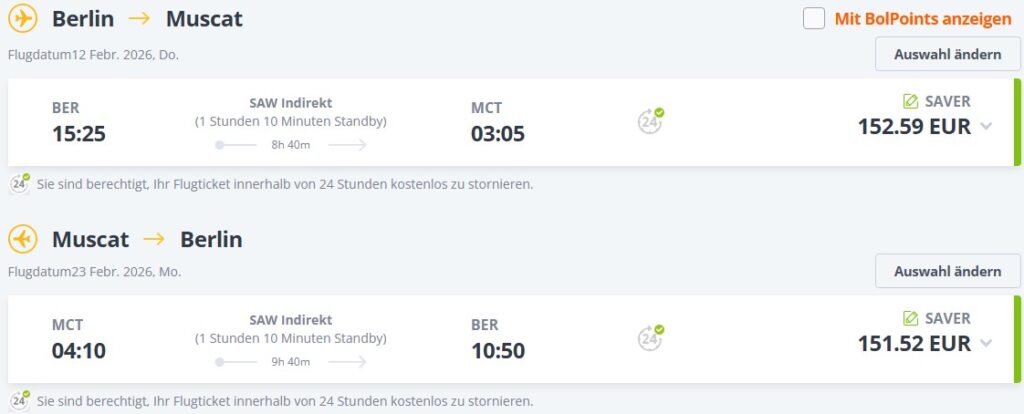Click the 24h cancellation icon in BER–MCT row

coord(650,121)
